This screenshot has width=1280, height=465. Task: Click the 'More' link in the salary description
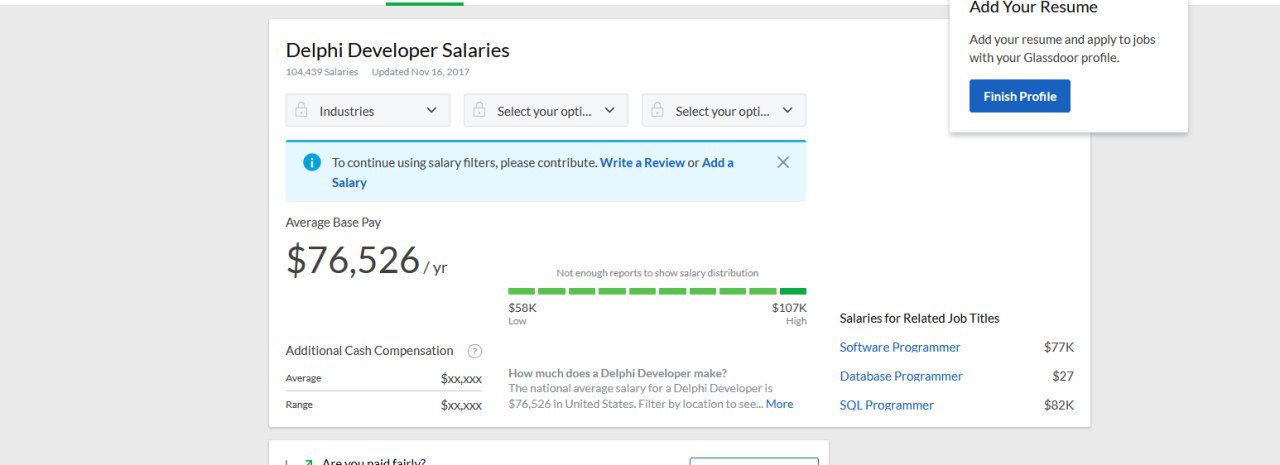click(x=779, y=404)
